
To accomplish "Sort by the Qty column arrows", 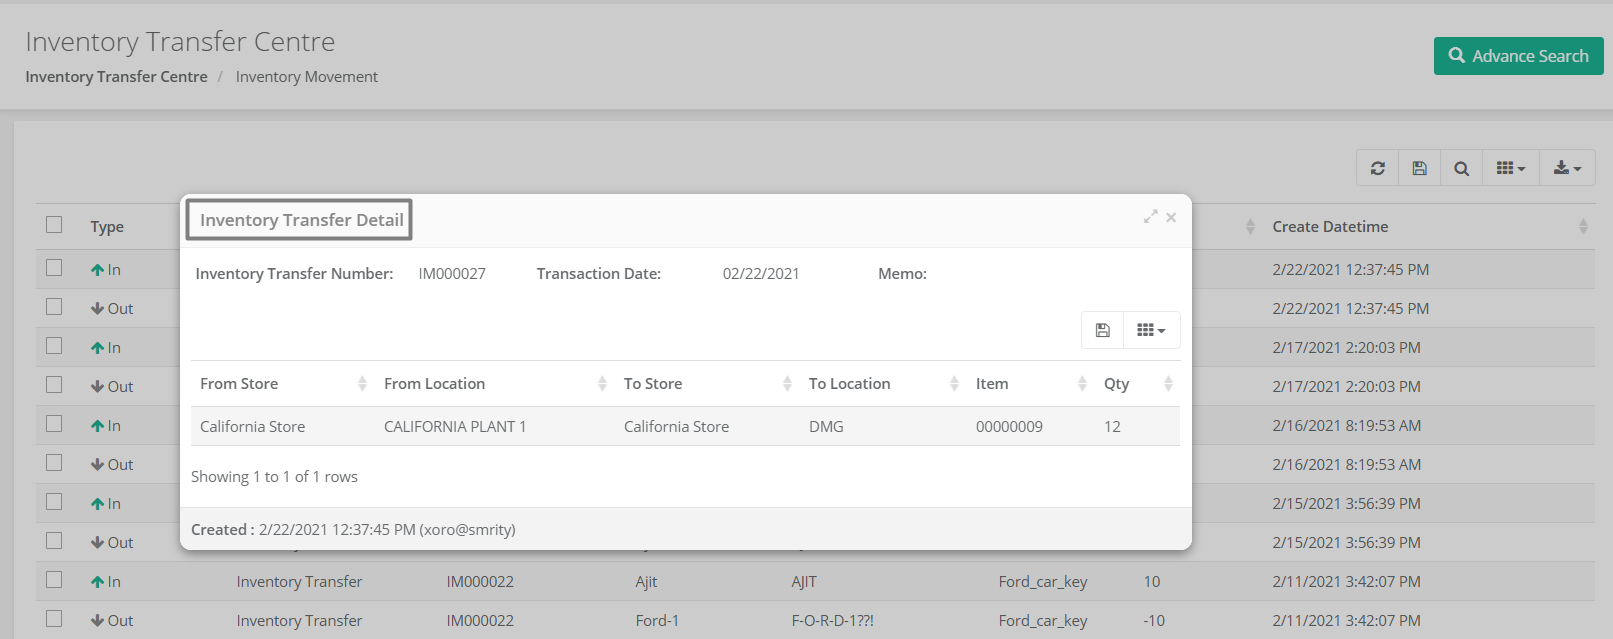I will coord(1168,384).
